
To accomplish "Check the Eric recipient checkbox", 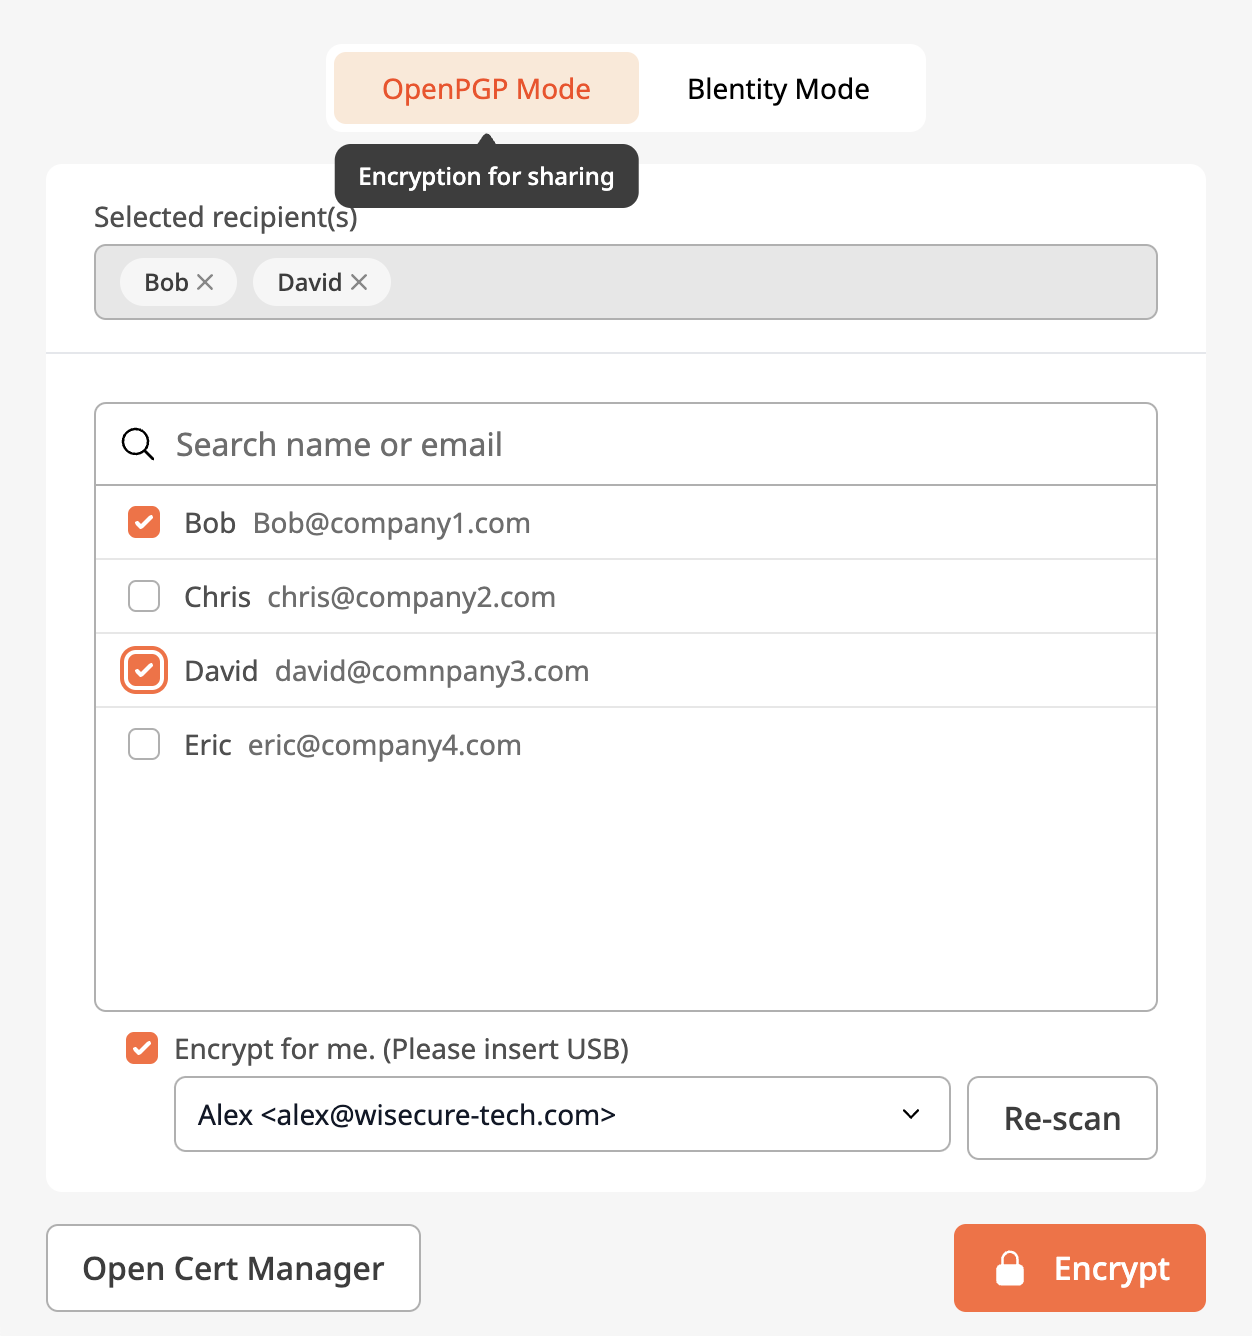I will point(144,744).
